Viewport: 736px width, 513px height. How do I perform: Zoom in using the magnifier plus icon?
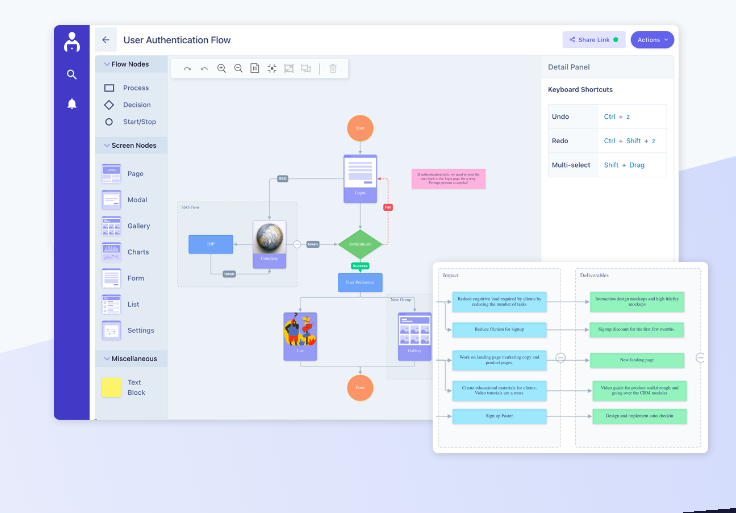tap(221, 69)
